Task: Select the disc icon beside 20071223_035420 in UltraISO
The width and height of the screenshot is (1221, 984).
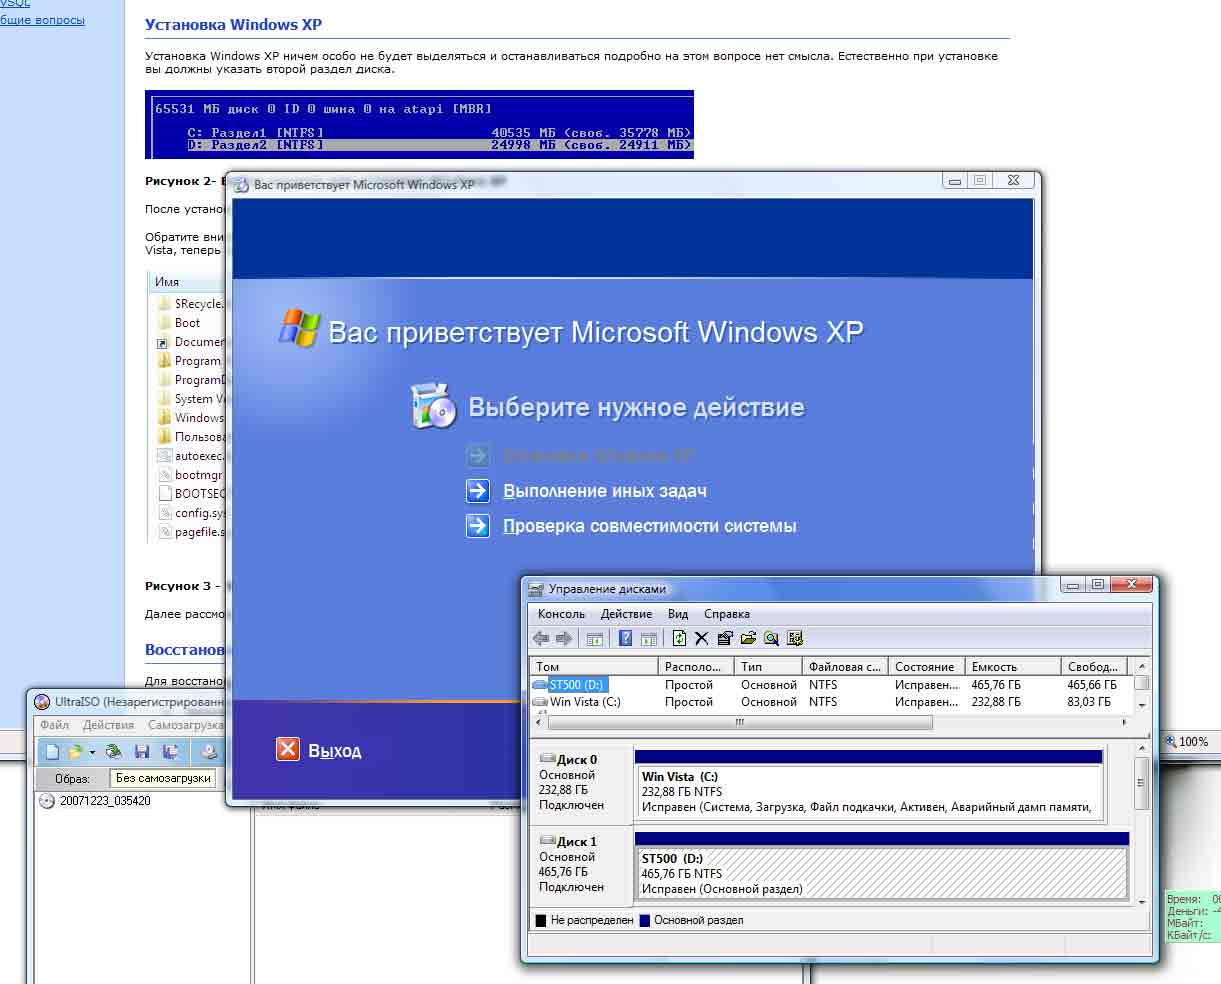Action: [46, 801]
